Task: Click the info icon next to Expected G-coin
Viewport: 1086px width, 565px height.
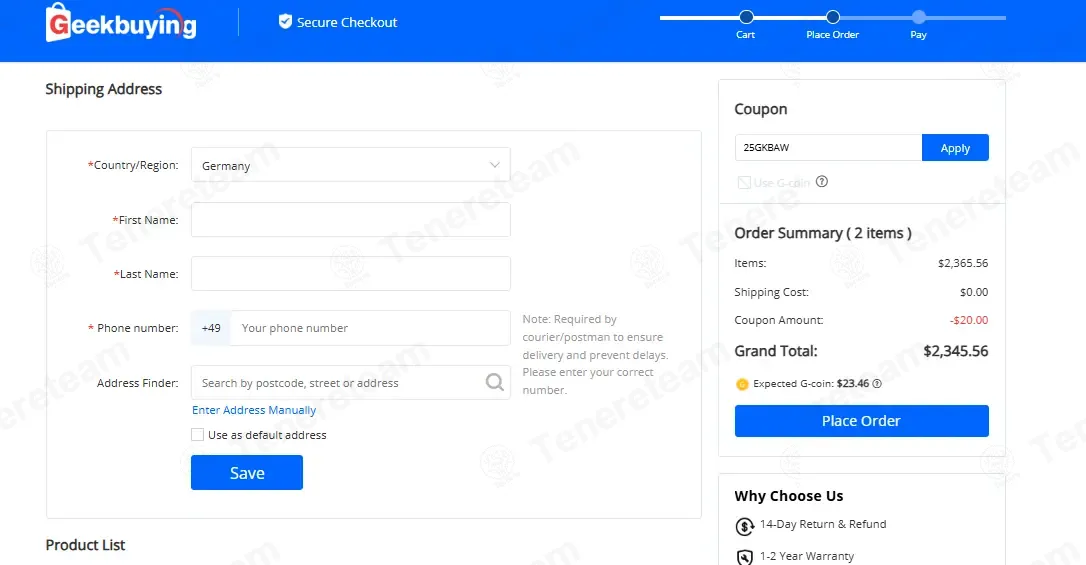Action: click(x=877, y=384)
